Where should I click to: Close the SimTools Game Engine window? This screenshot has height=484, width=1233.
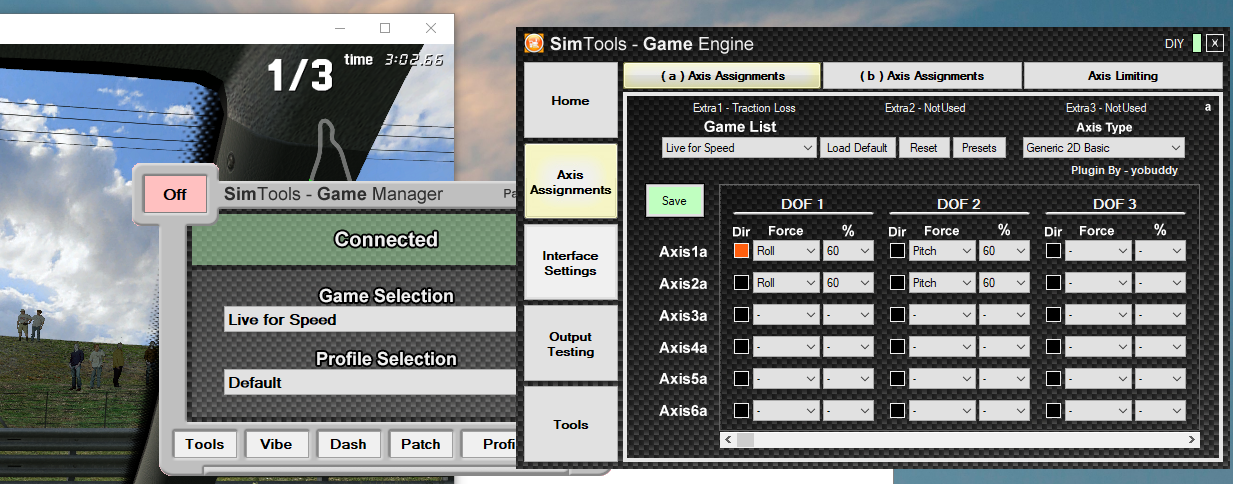(x=1214, y=43)
